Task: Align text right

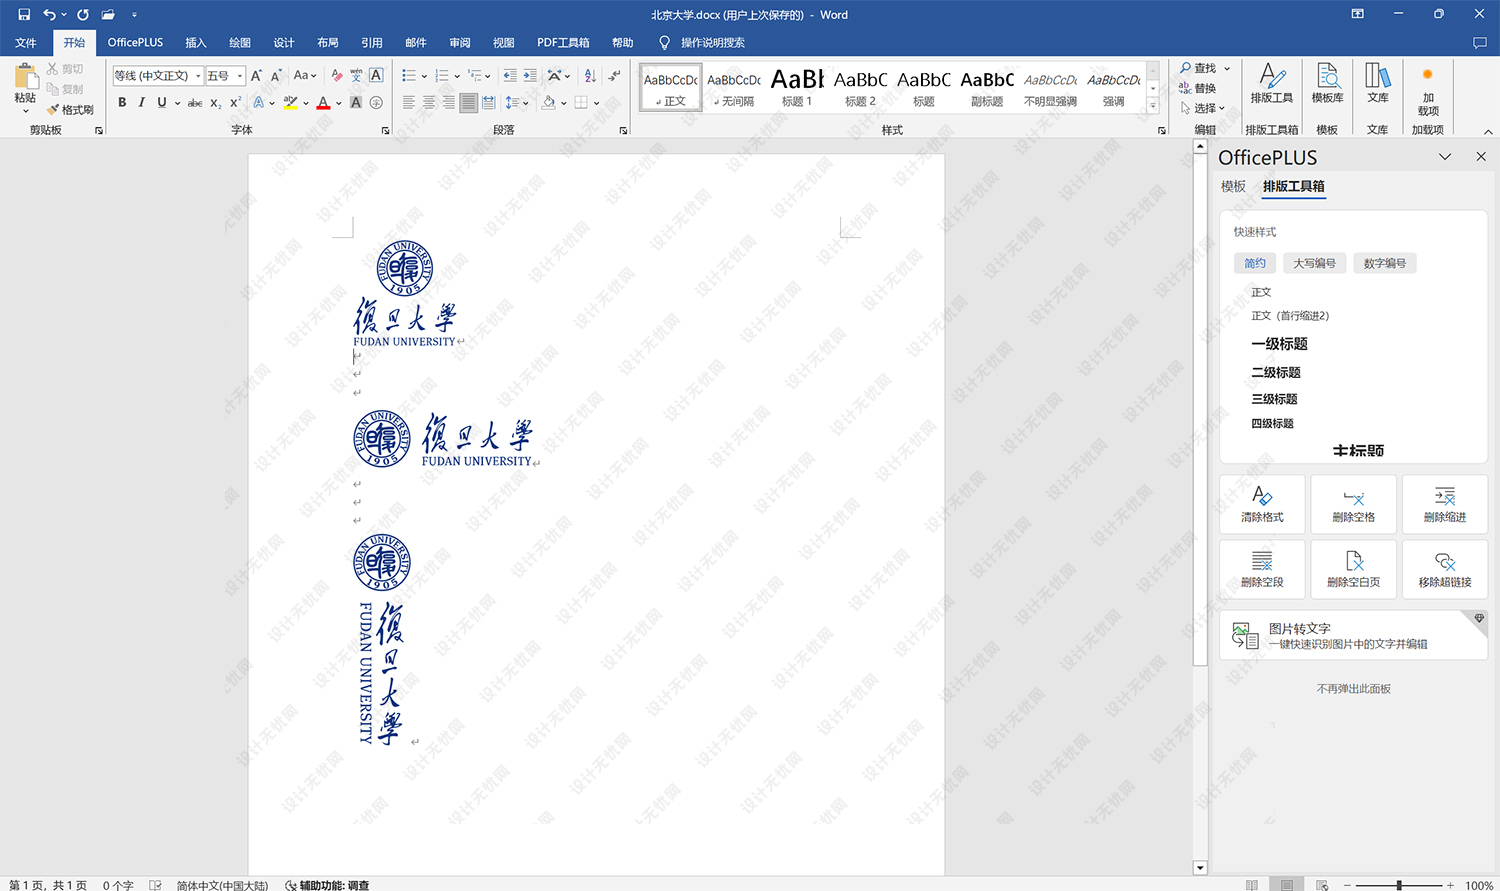Action: [448, 102]
